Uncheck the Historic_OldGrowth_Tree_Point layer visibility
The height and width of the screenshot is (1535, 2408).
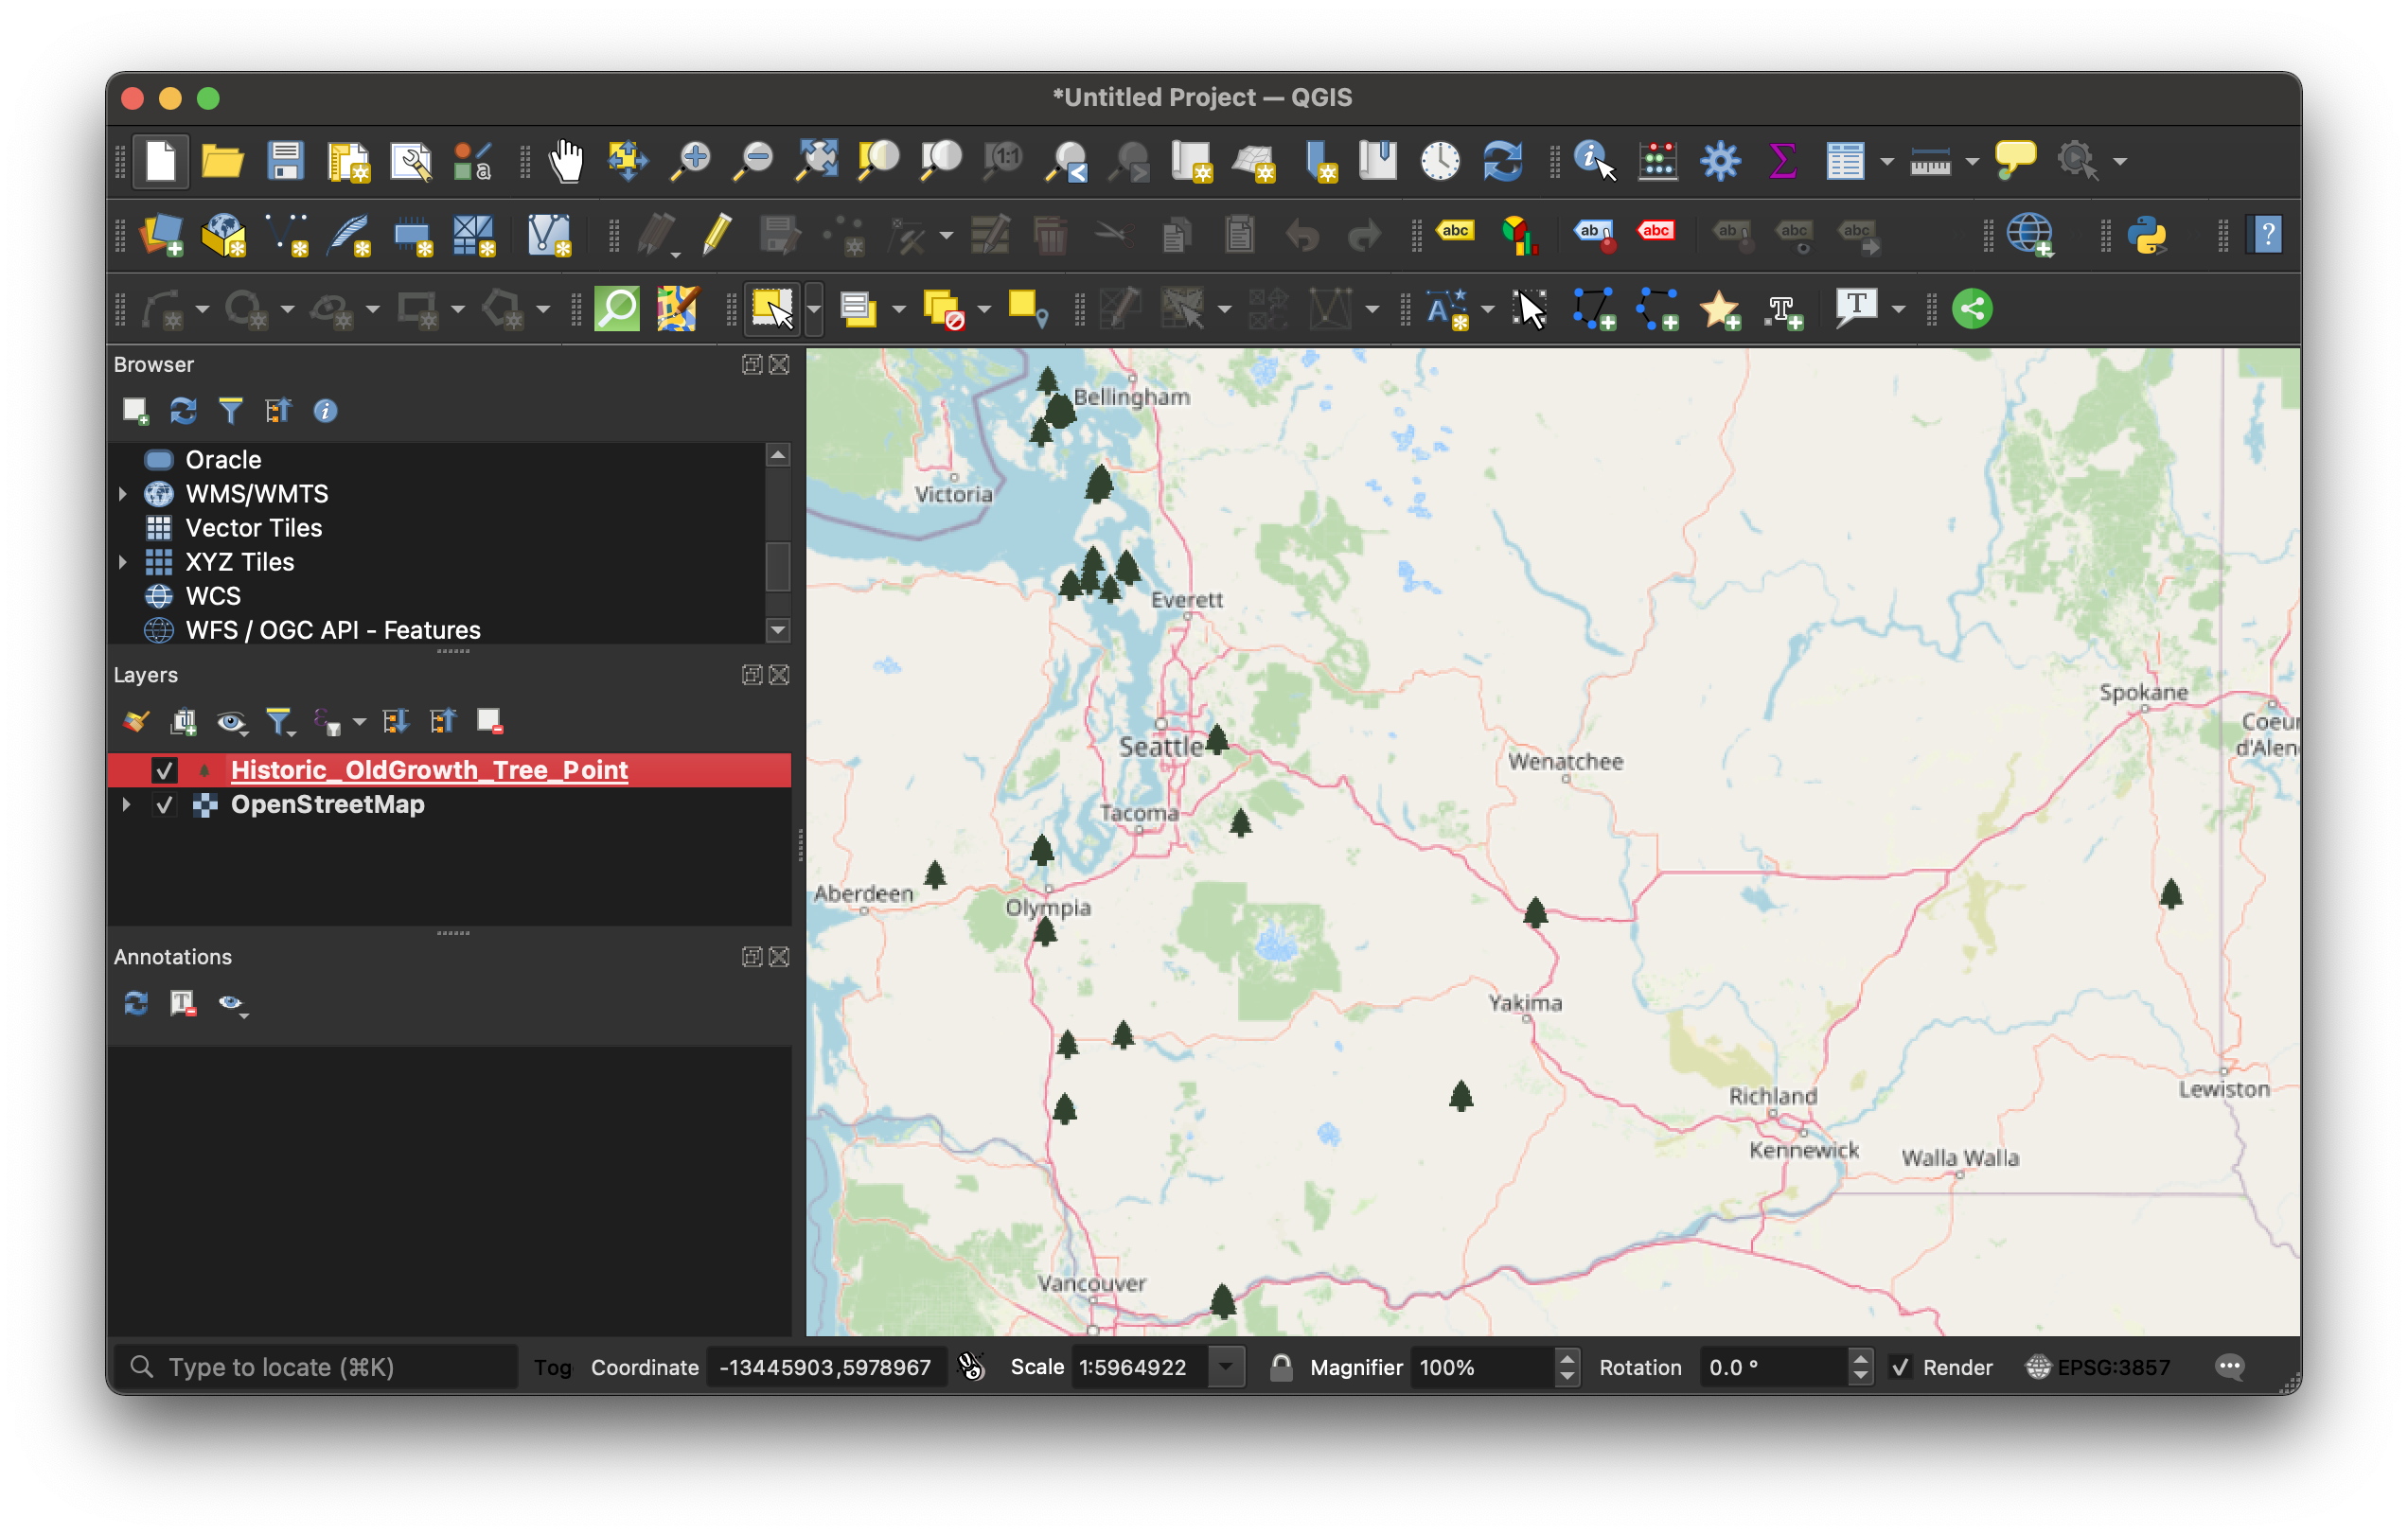tap(164, 770)
